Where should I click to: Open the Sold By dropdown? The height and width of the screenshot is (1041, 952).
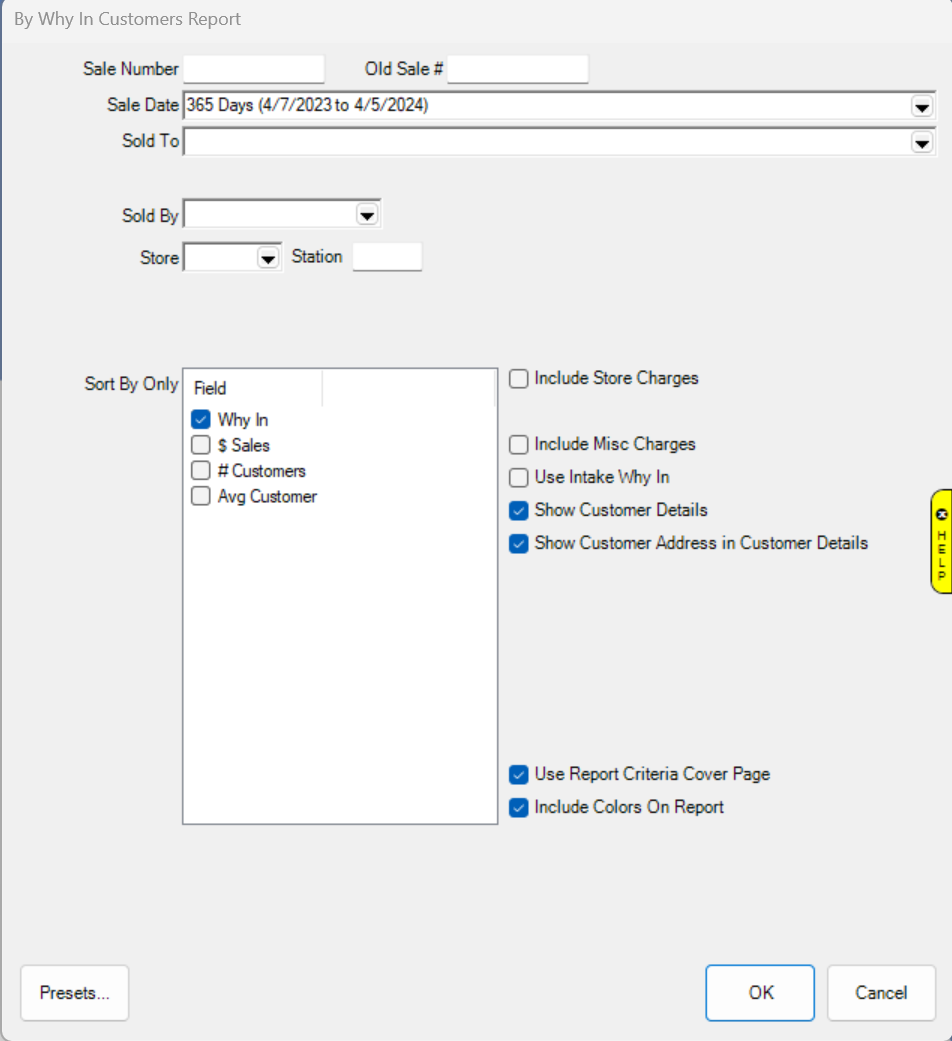367,215
